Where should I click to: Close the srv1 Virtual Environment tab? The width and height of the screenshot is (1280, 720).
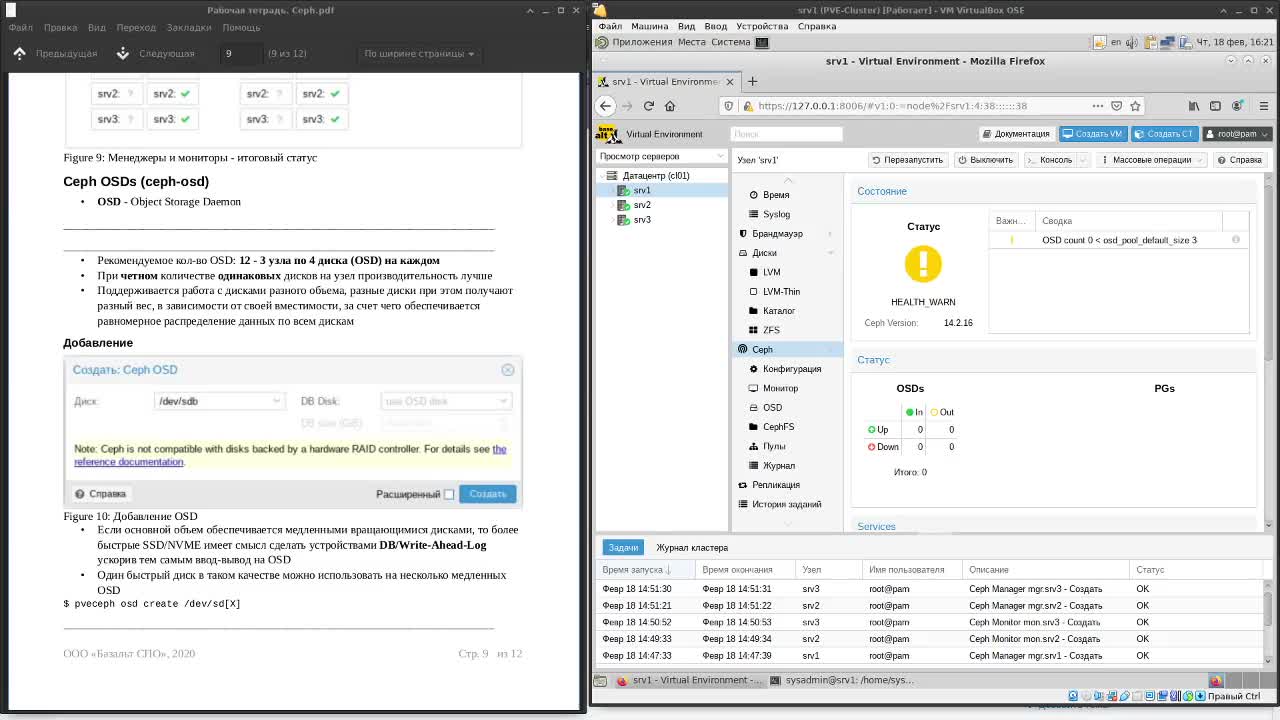pos(730,81)
